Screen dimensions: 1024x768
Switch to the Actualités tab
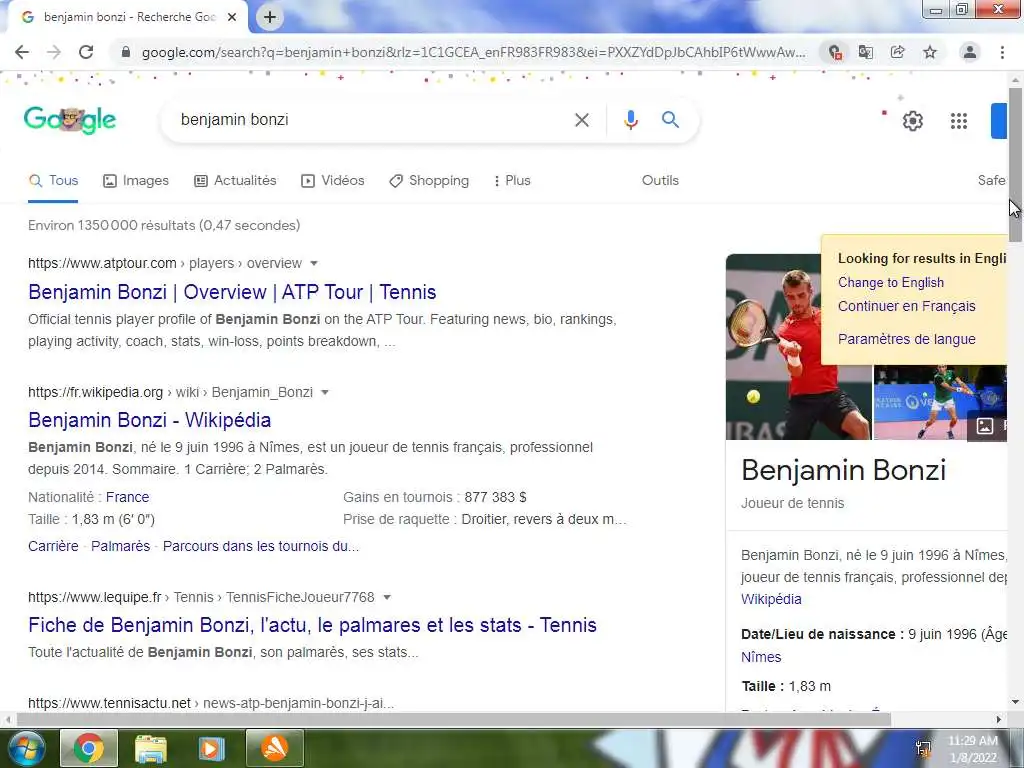tap(235, 181)
